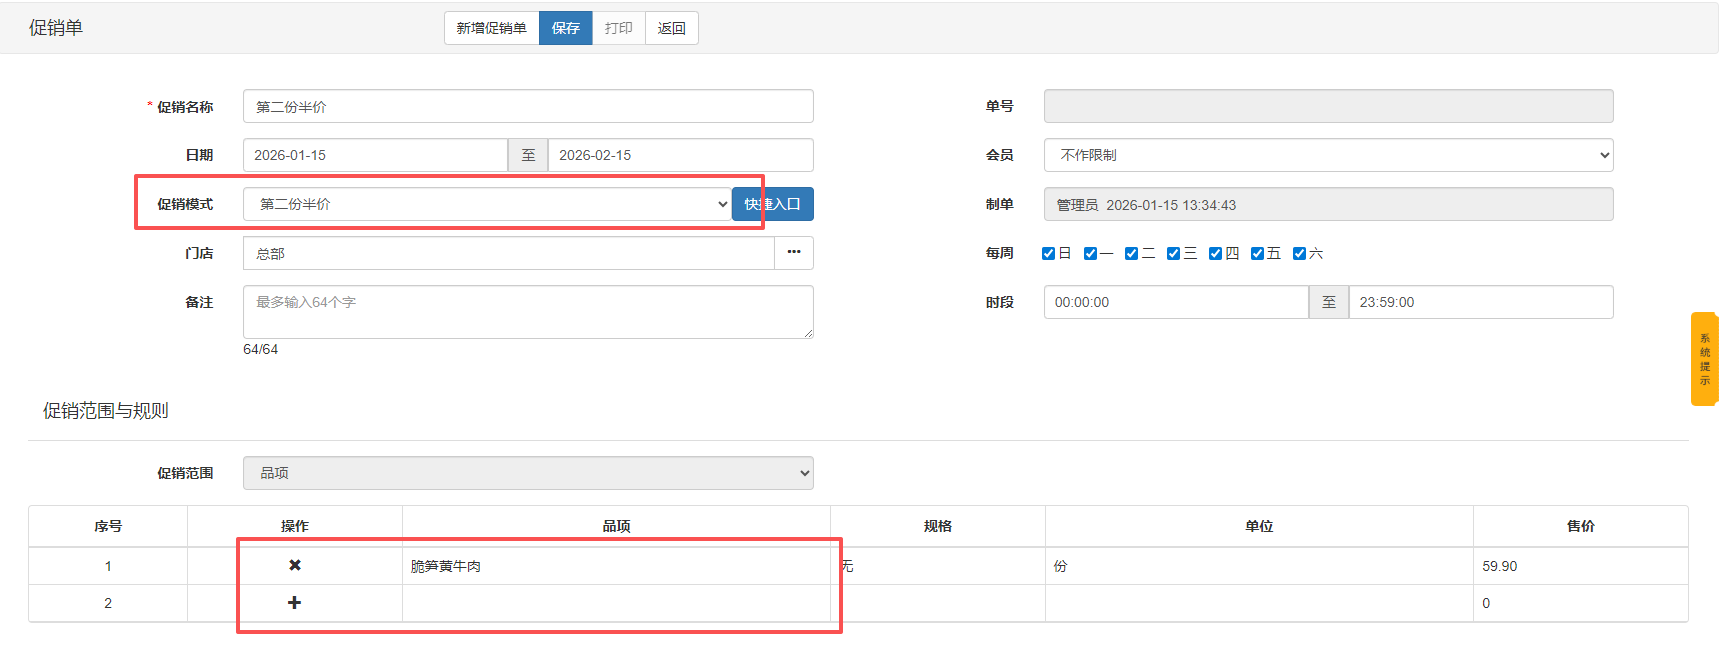The height and width of the screenshot is (651, 1719).
Task: Click the start date field 2026-01-15
Action: click(375, 155)
